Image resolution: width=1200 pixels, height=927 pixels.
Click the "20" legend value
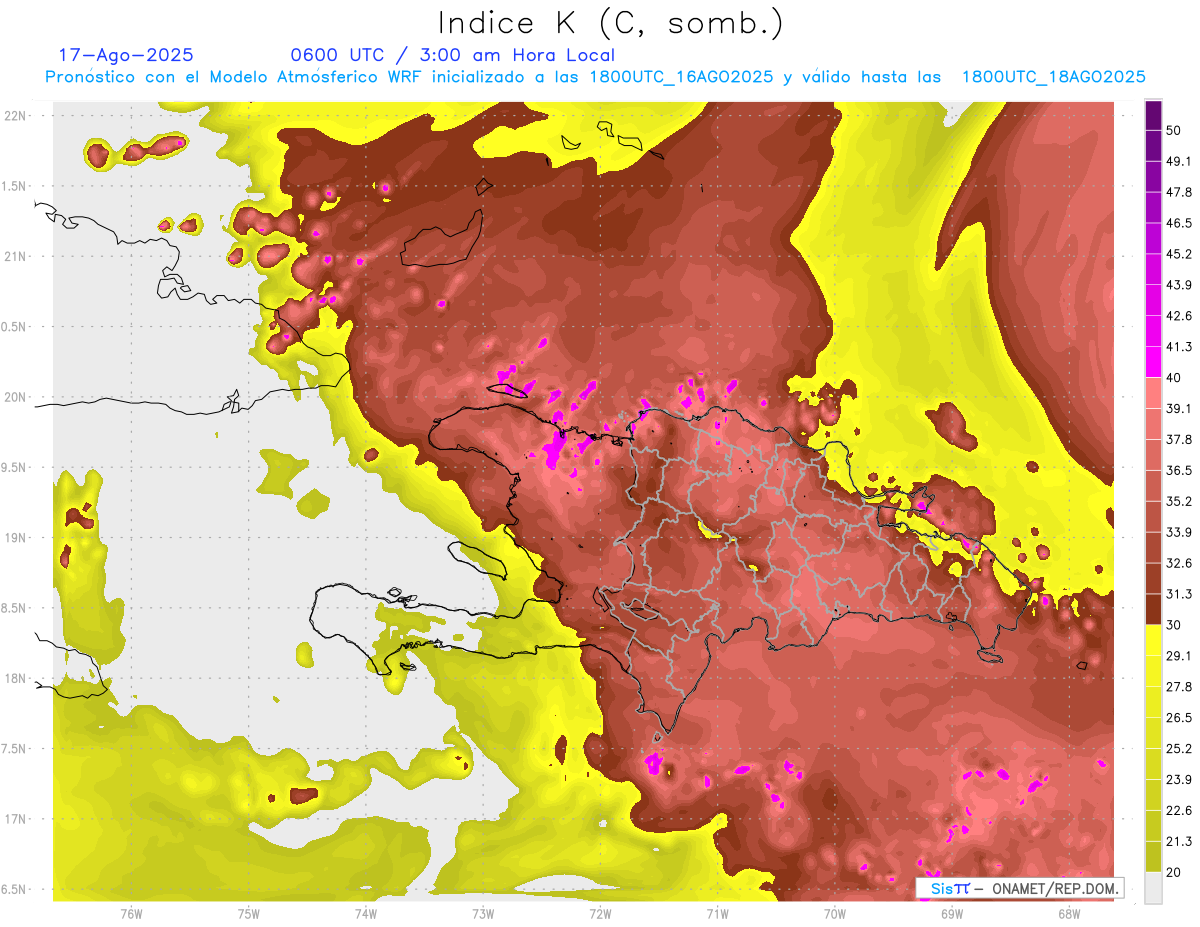tap(1174, 872)
